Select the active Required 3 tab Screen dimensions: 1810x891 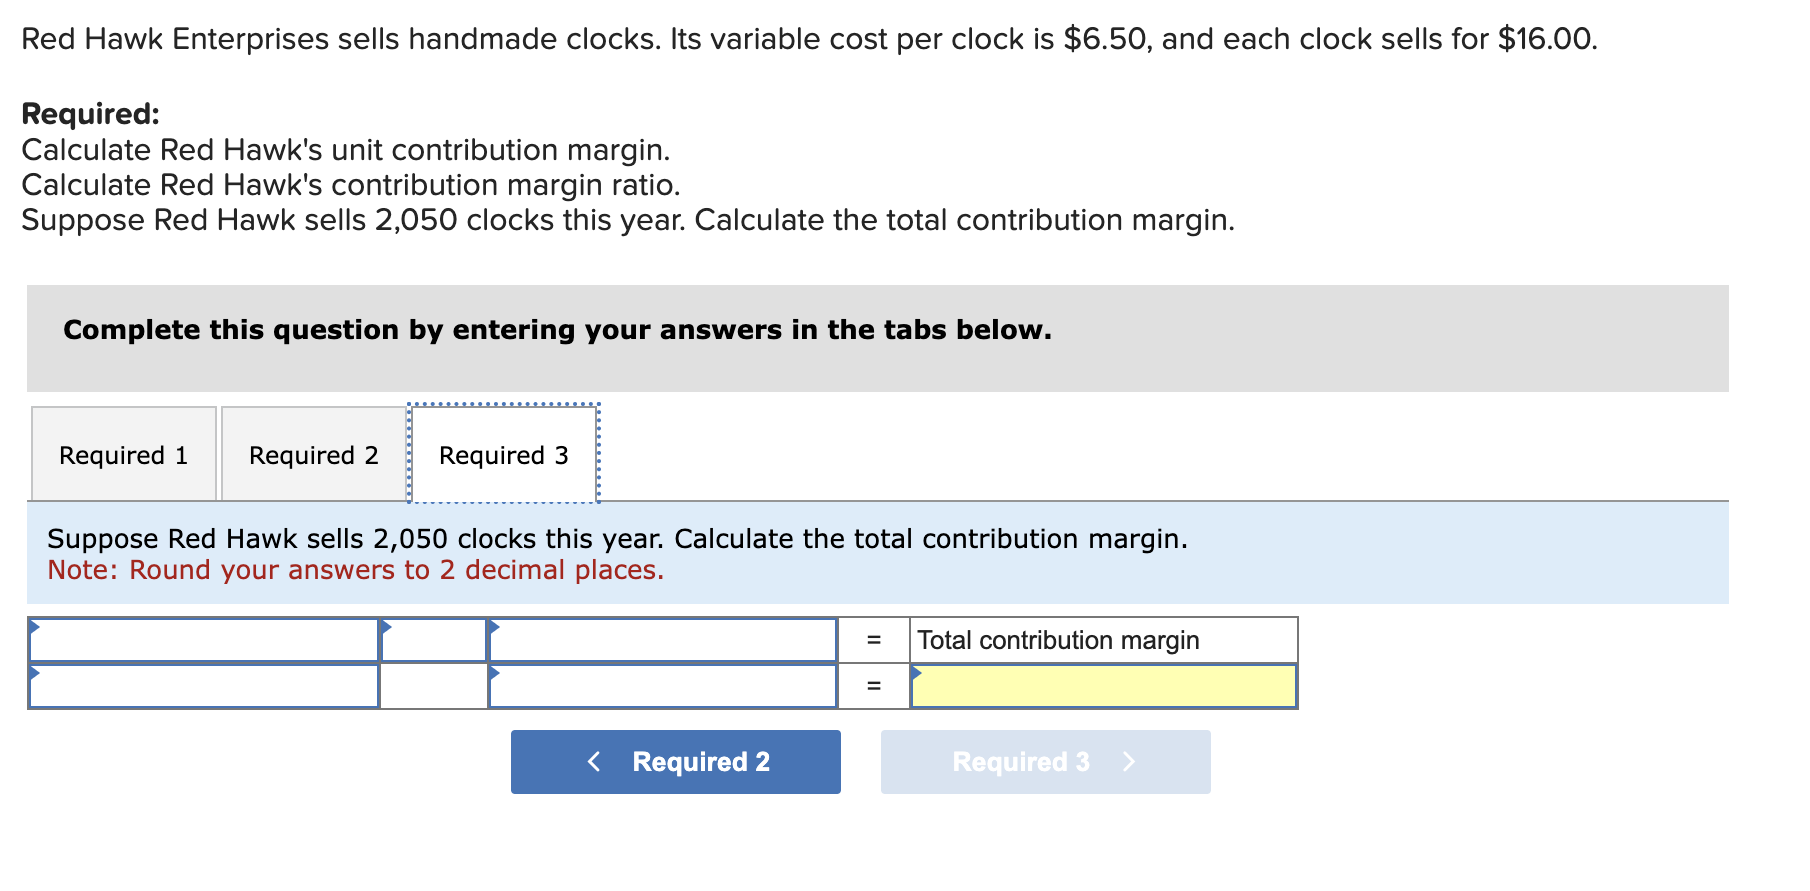[503, 455]
